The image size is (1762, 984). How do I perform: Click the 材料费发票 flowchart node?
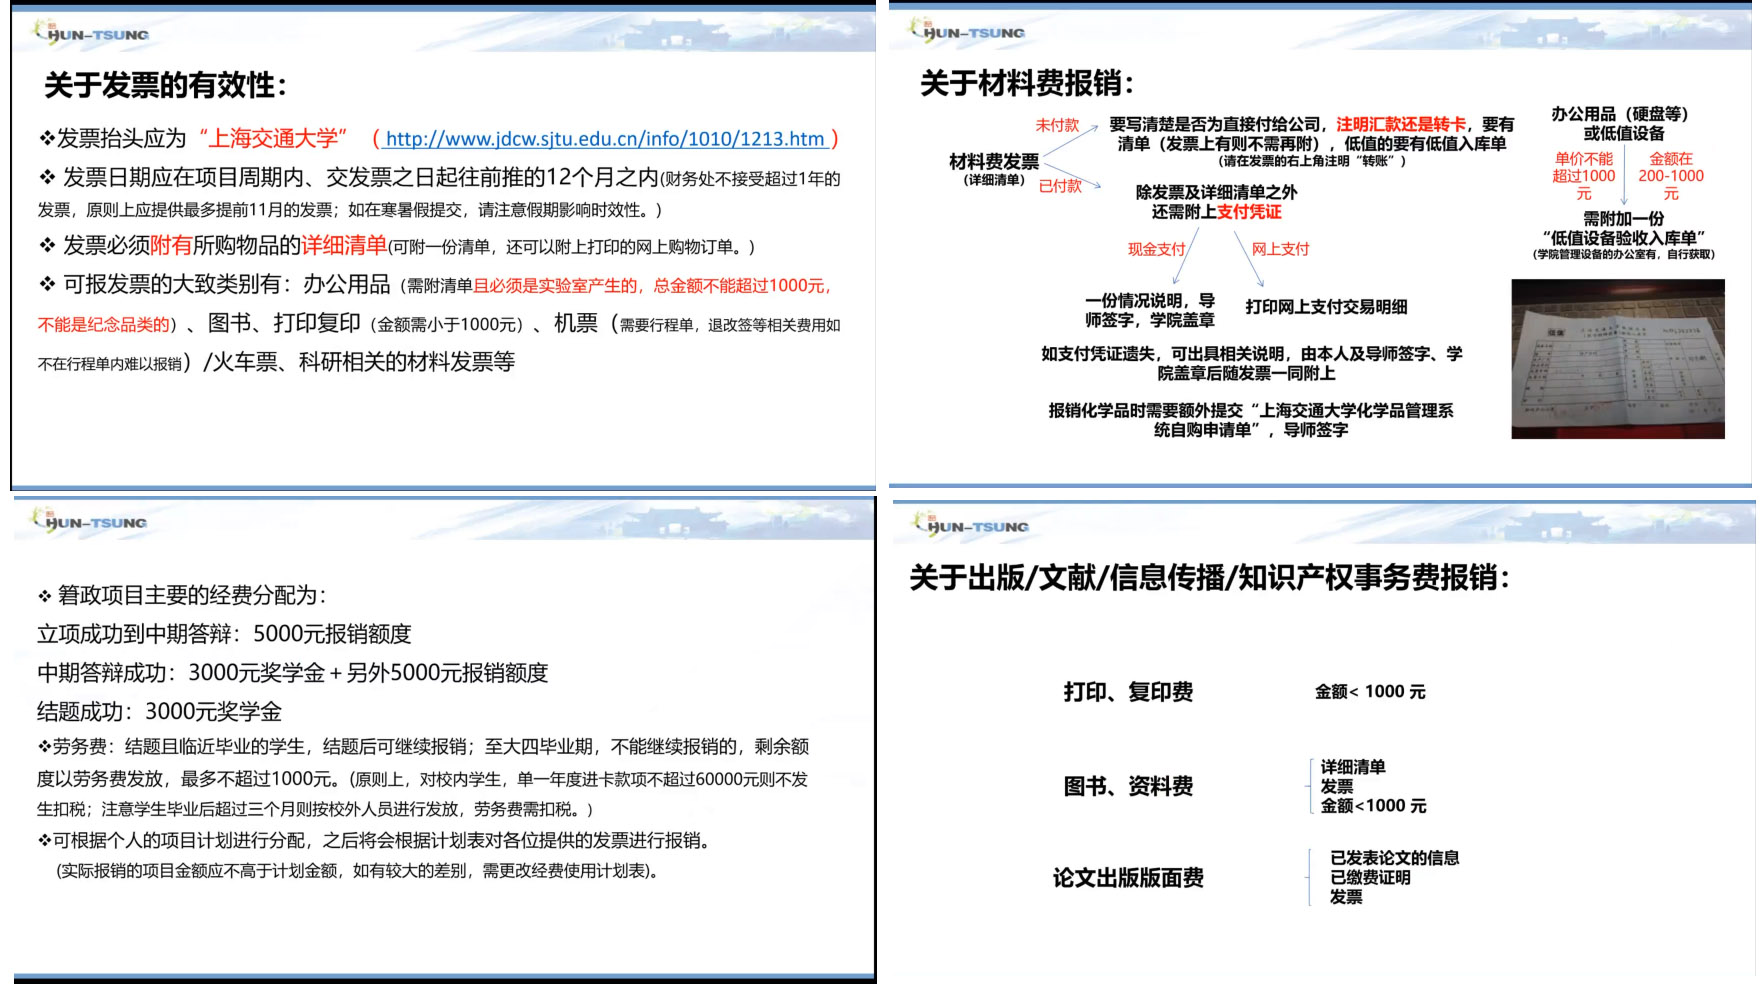click(994, 162)
